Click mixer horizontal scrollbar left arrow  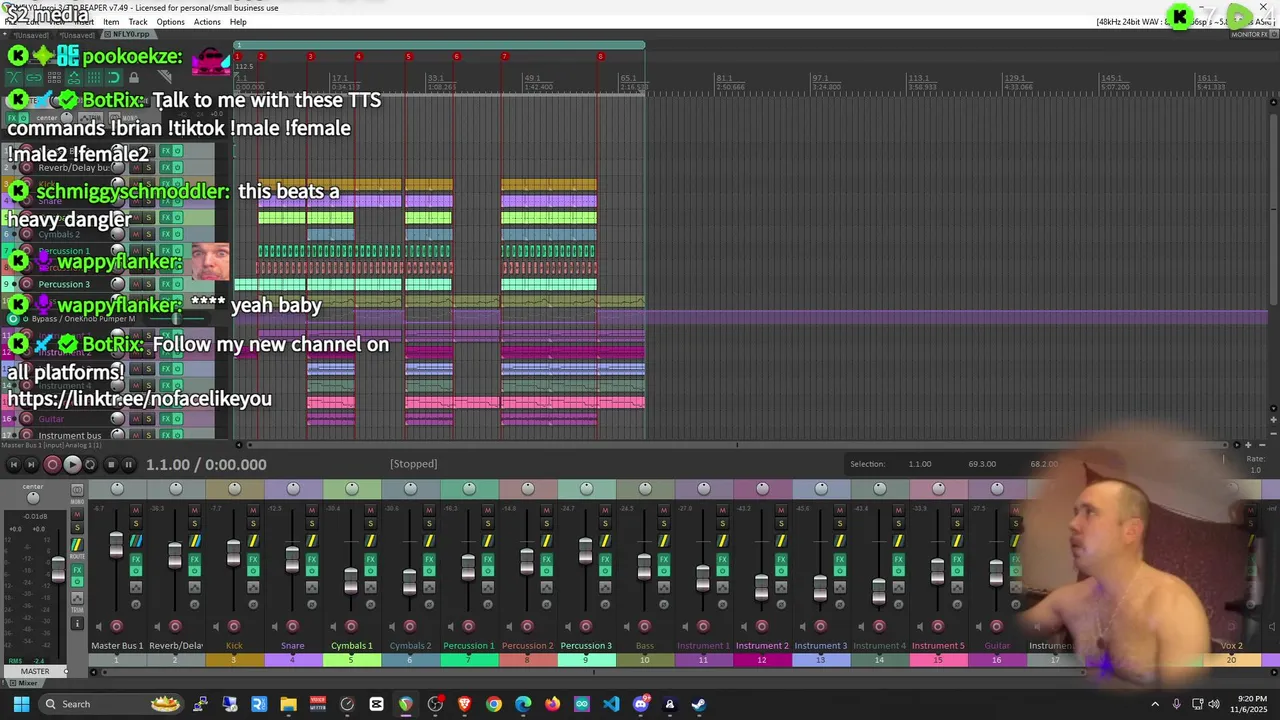click(x=94, y=672)
